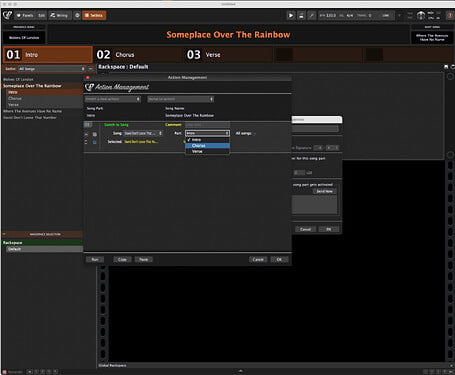The width and height of the screenshot is (455, 375).
Task: Click the Gig Performer logo icon
Action: click(x=7, y=15)
